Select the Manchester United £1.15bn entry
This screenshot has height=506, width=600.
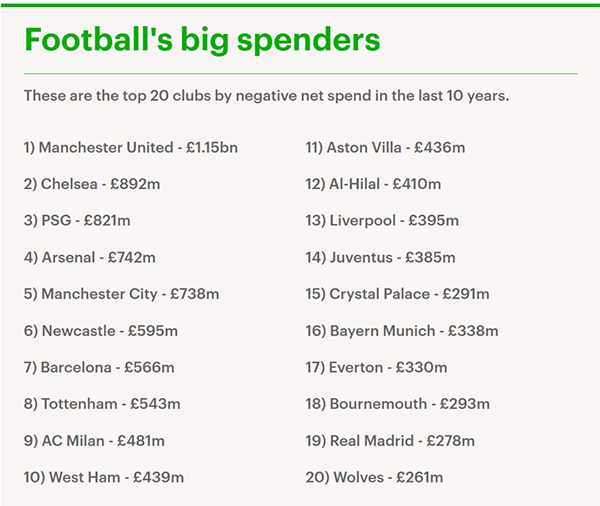[131, 148]
